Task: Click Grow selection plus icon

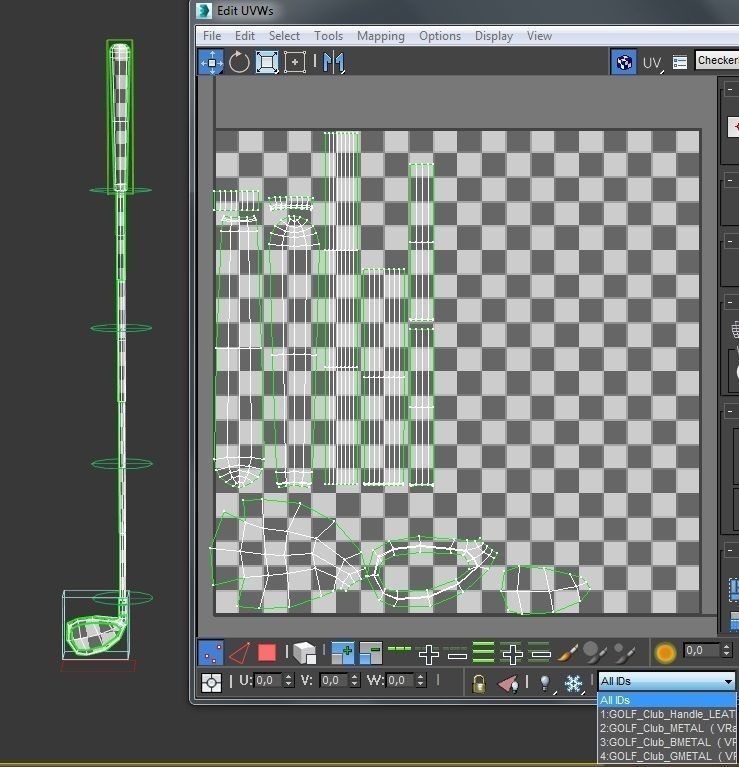Action: 342,654
